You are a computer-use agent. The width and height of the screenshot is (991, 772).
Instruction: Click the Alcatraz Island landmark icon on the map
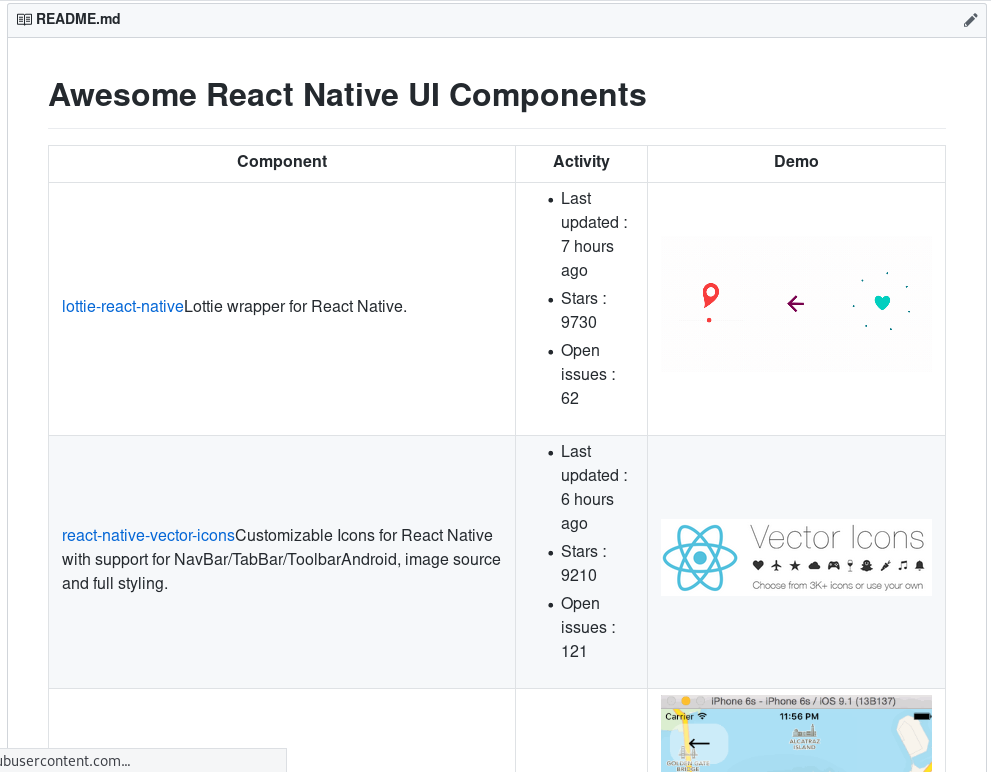click(804, 733)
